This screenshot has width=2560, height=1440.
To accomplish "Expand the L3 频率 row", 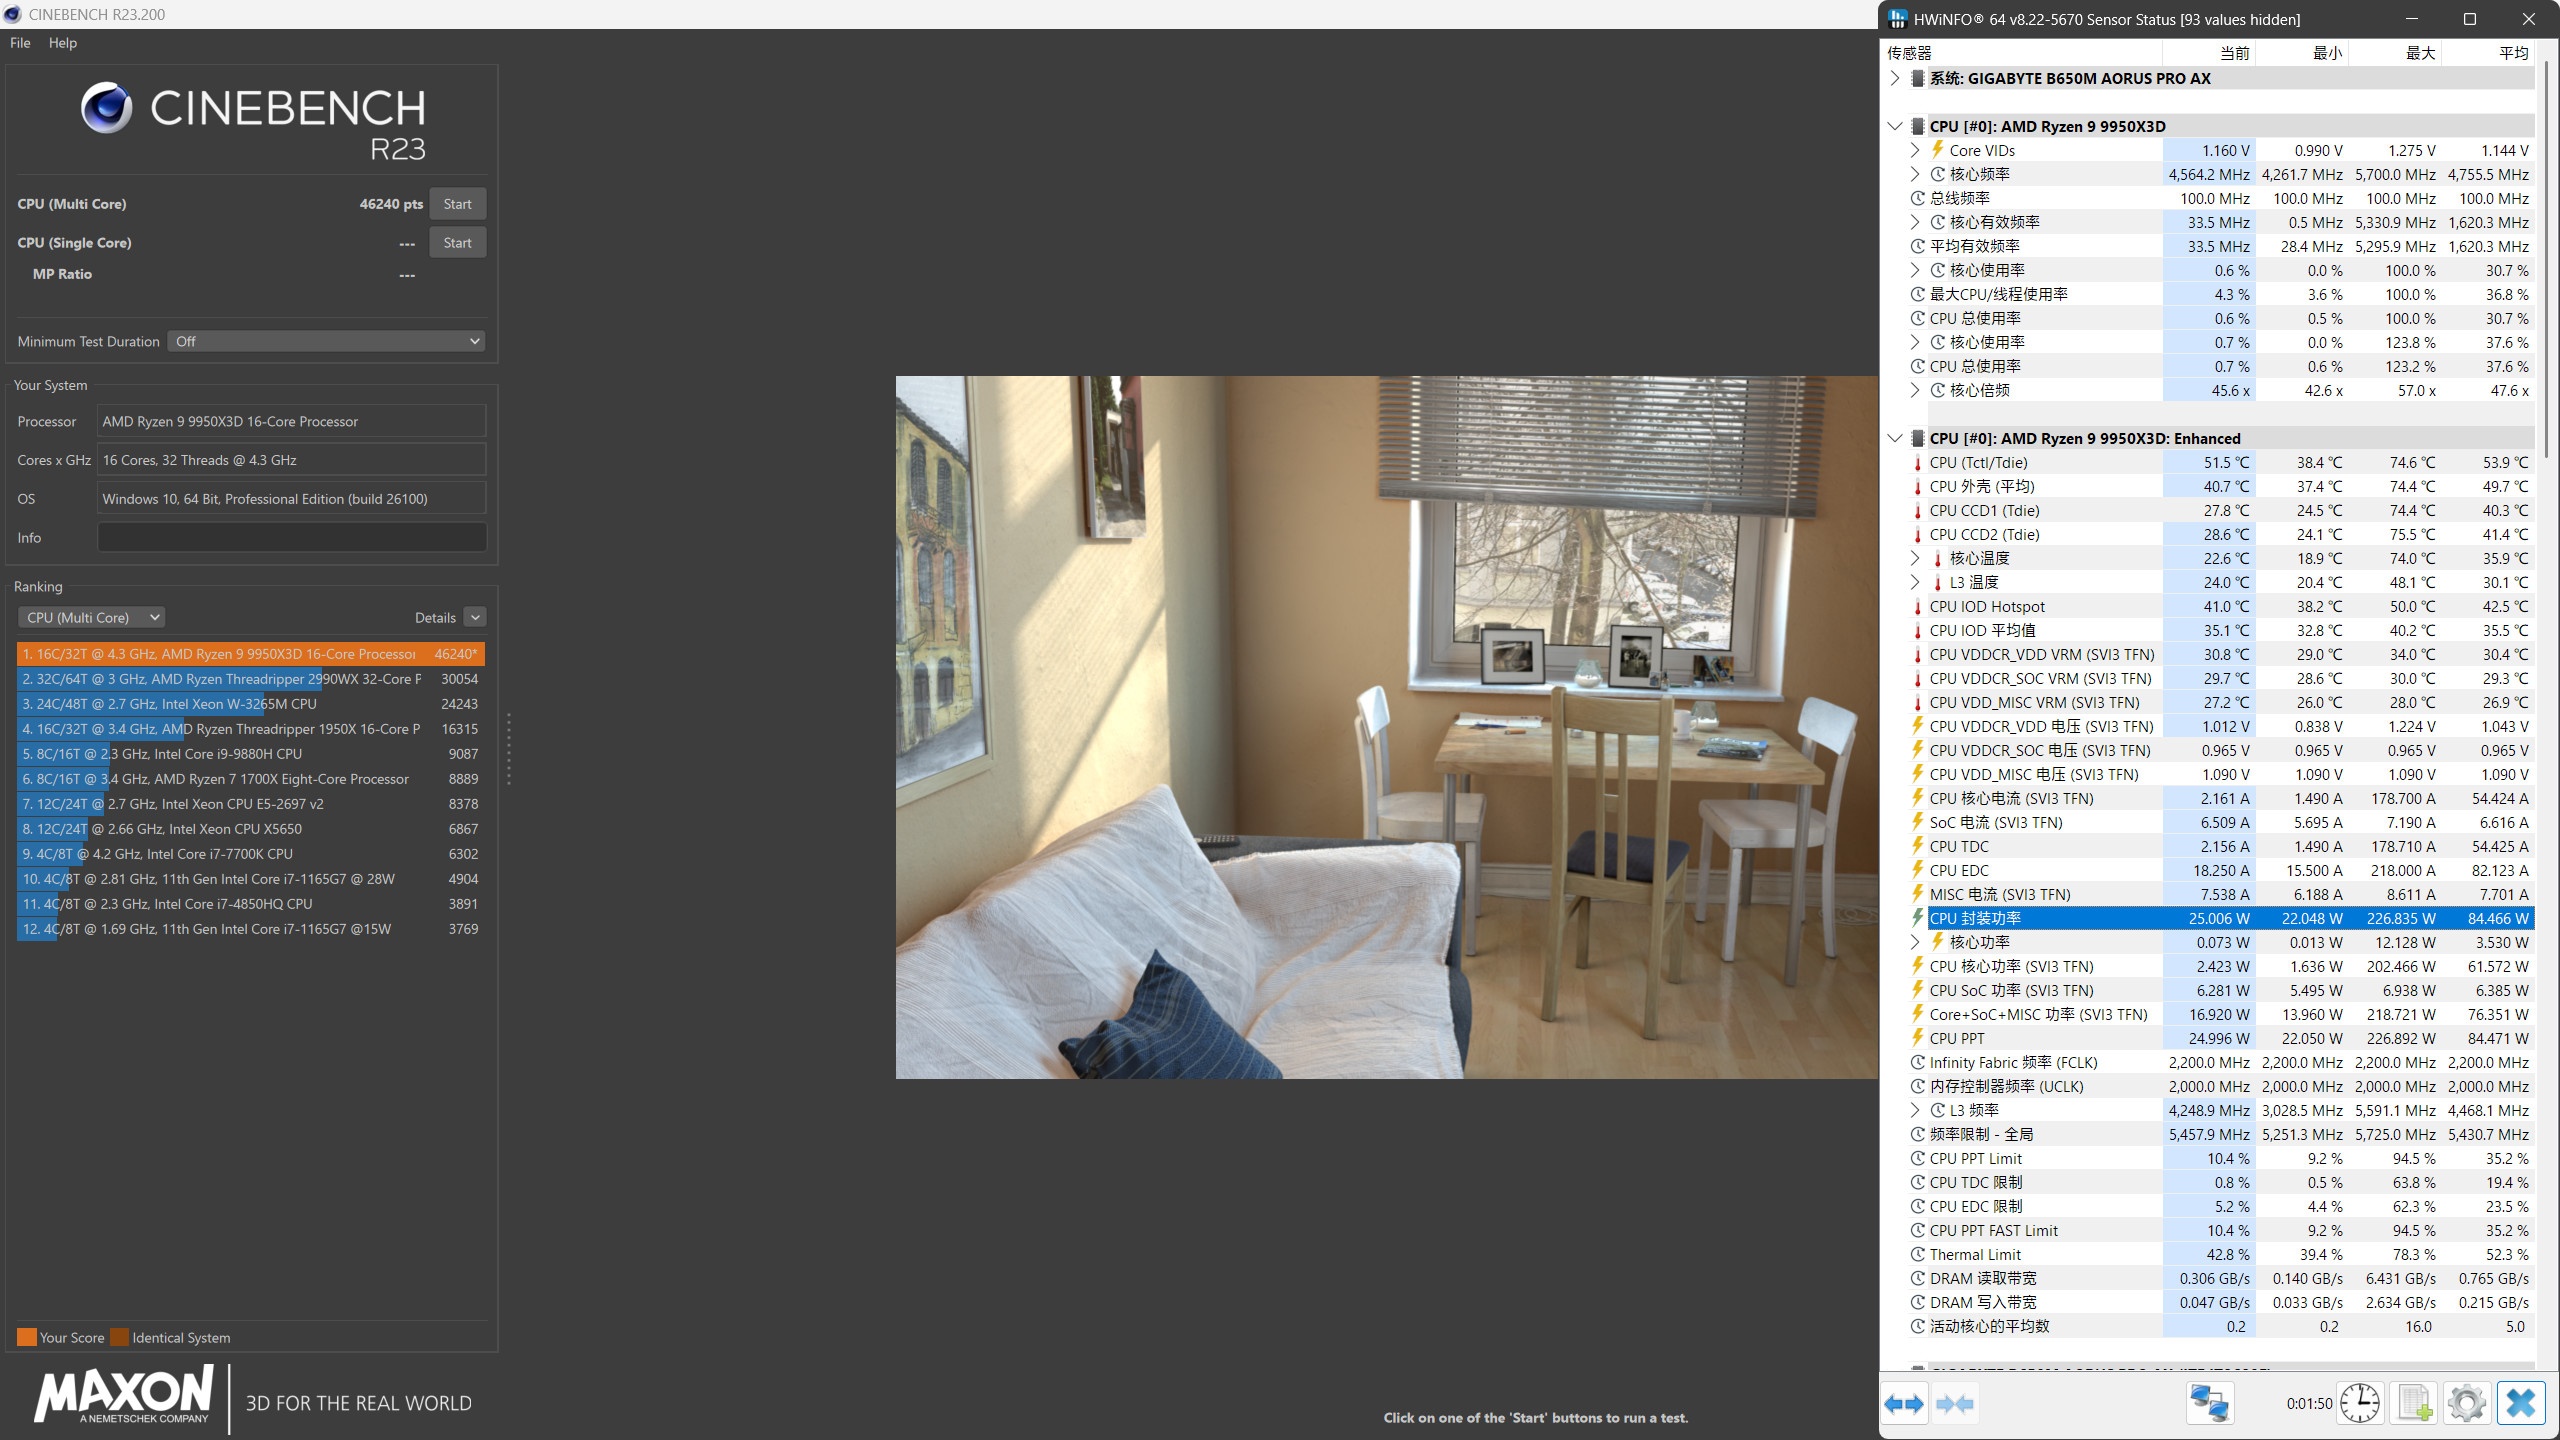I will click(x=1914, y=1110).
